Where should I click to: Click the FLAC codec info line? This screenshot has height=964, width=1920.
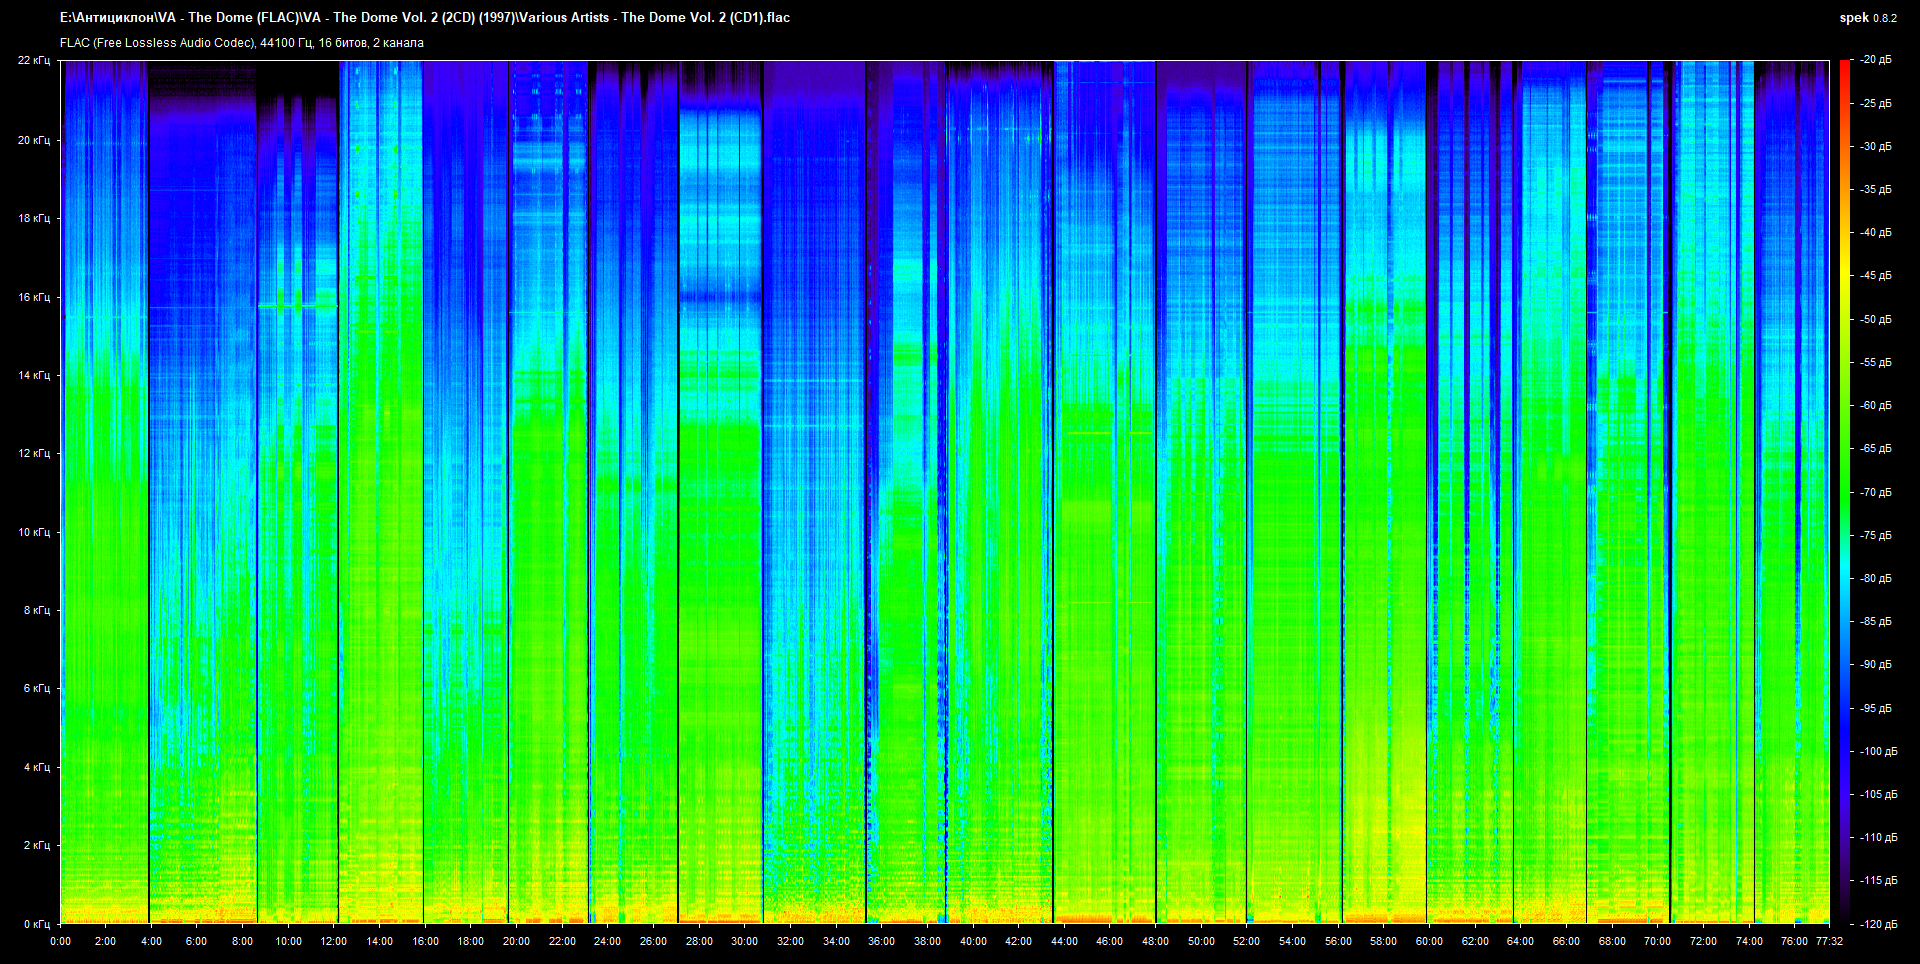pyautogui.click(x=242, y=43)
